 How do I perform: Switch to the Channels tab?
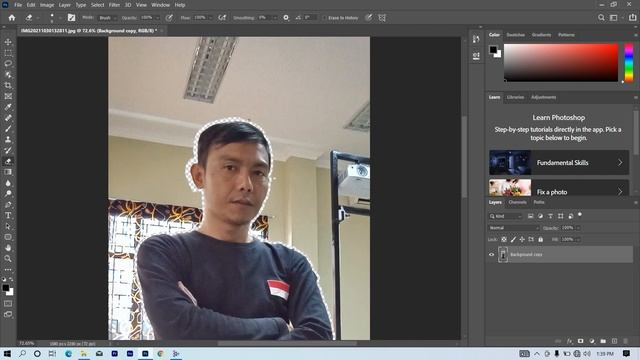pos(518,202)
